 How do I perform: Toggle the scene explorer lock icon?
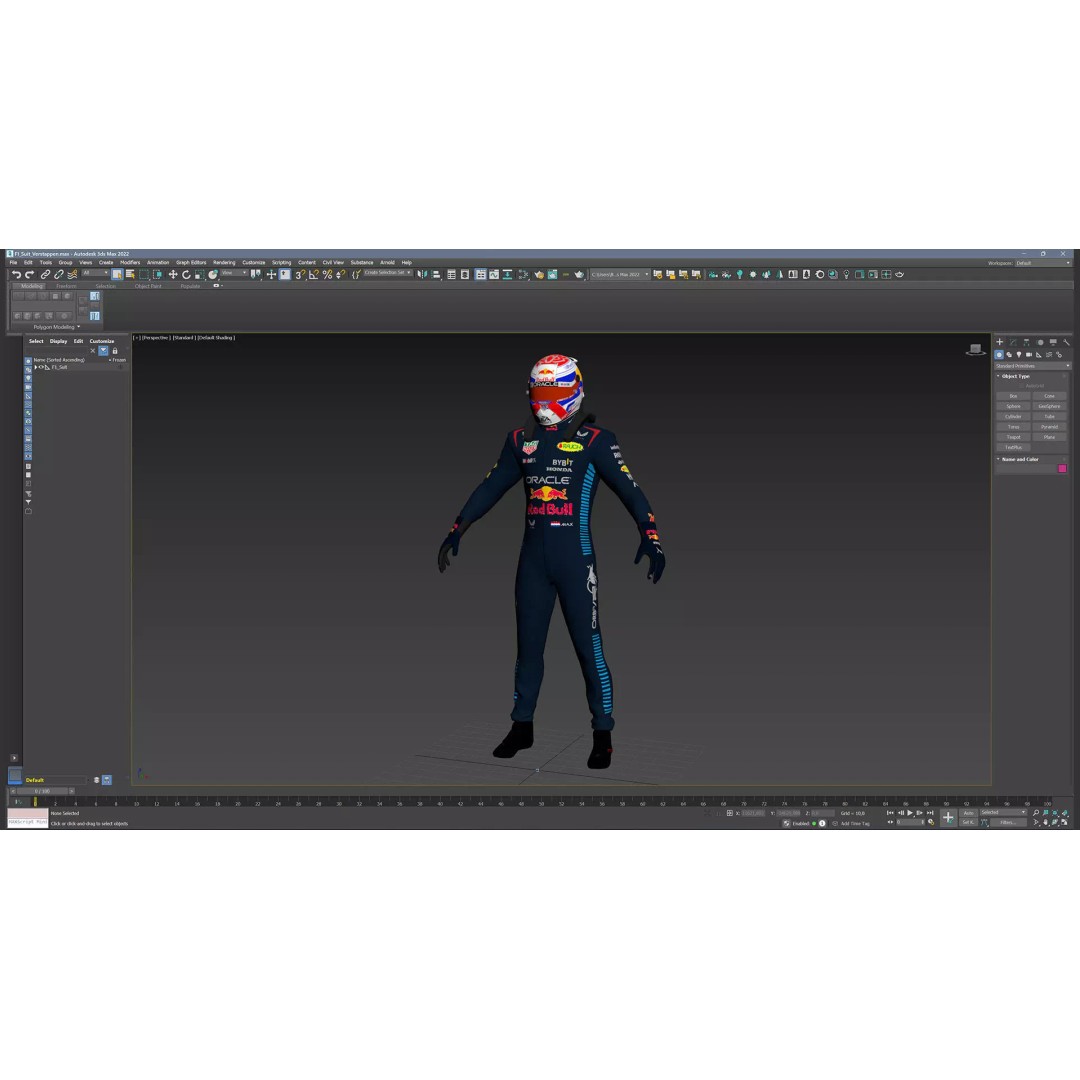[115, 351]
